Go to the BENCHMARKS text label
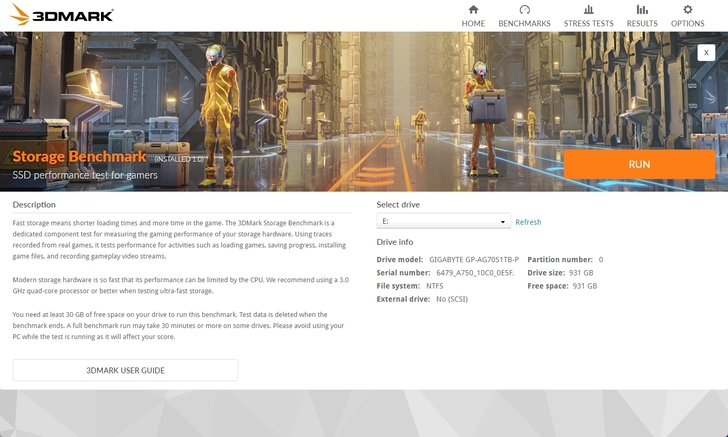Viewport: 728px width, 437px height. point(525,23)
